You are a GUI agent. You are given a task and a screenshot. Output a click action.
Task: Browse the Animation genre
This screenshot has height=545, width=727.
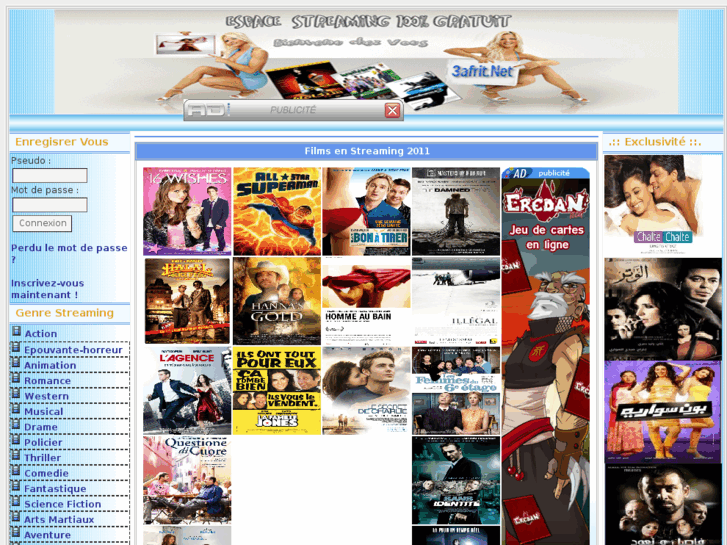(x=50, y=365)
